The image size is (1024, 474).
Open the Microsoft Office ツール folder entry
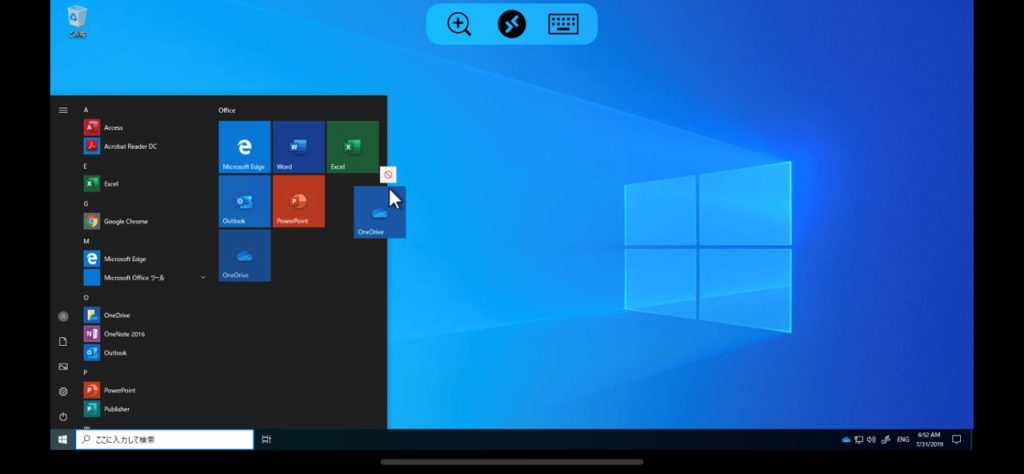pyautogui.click(x=144, y=277)
